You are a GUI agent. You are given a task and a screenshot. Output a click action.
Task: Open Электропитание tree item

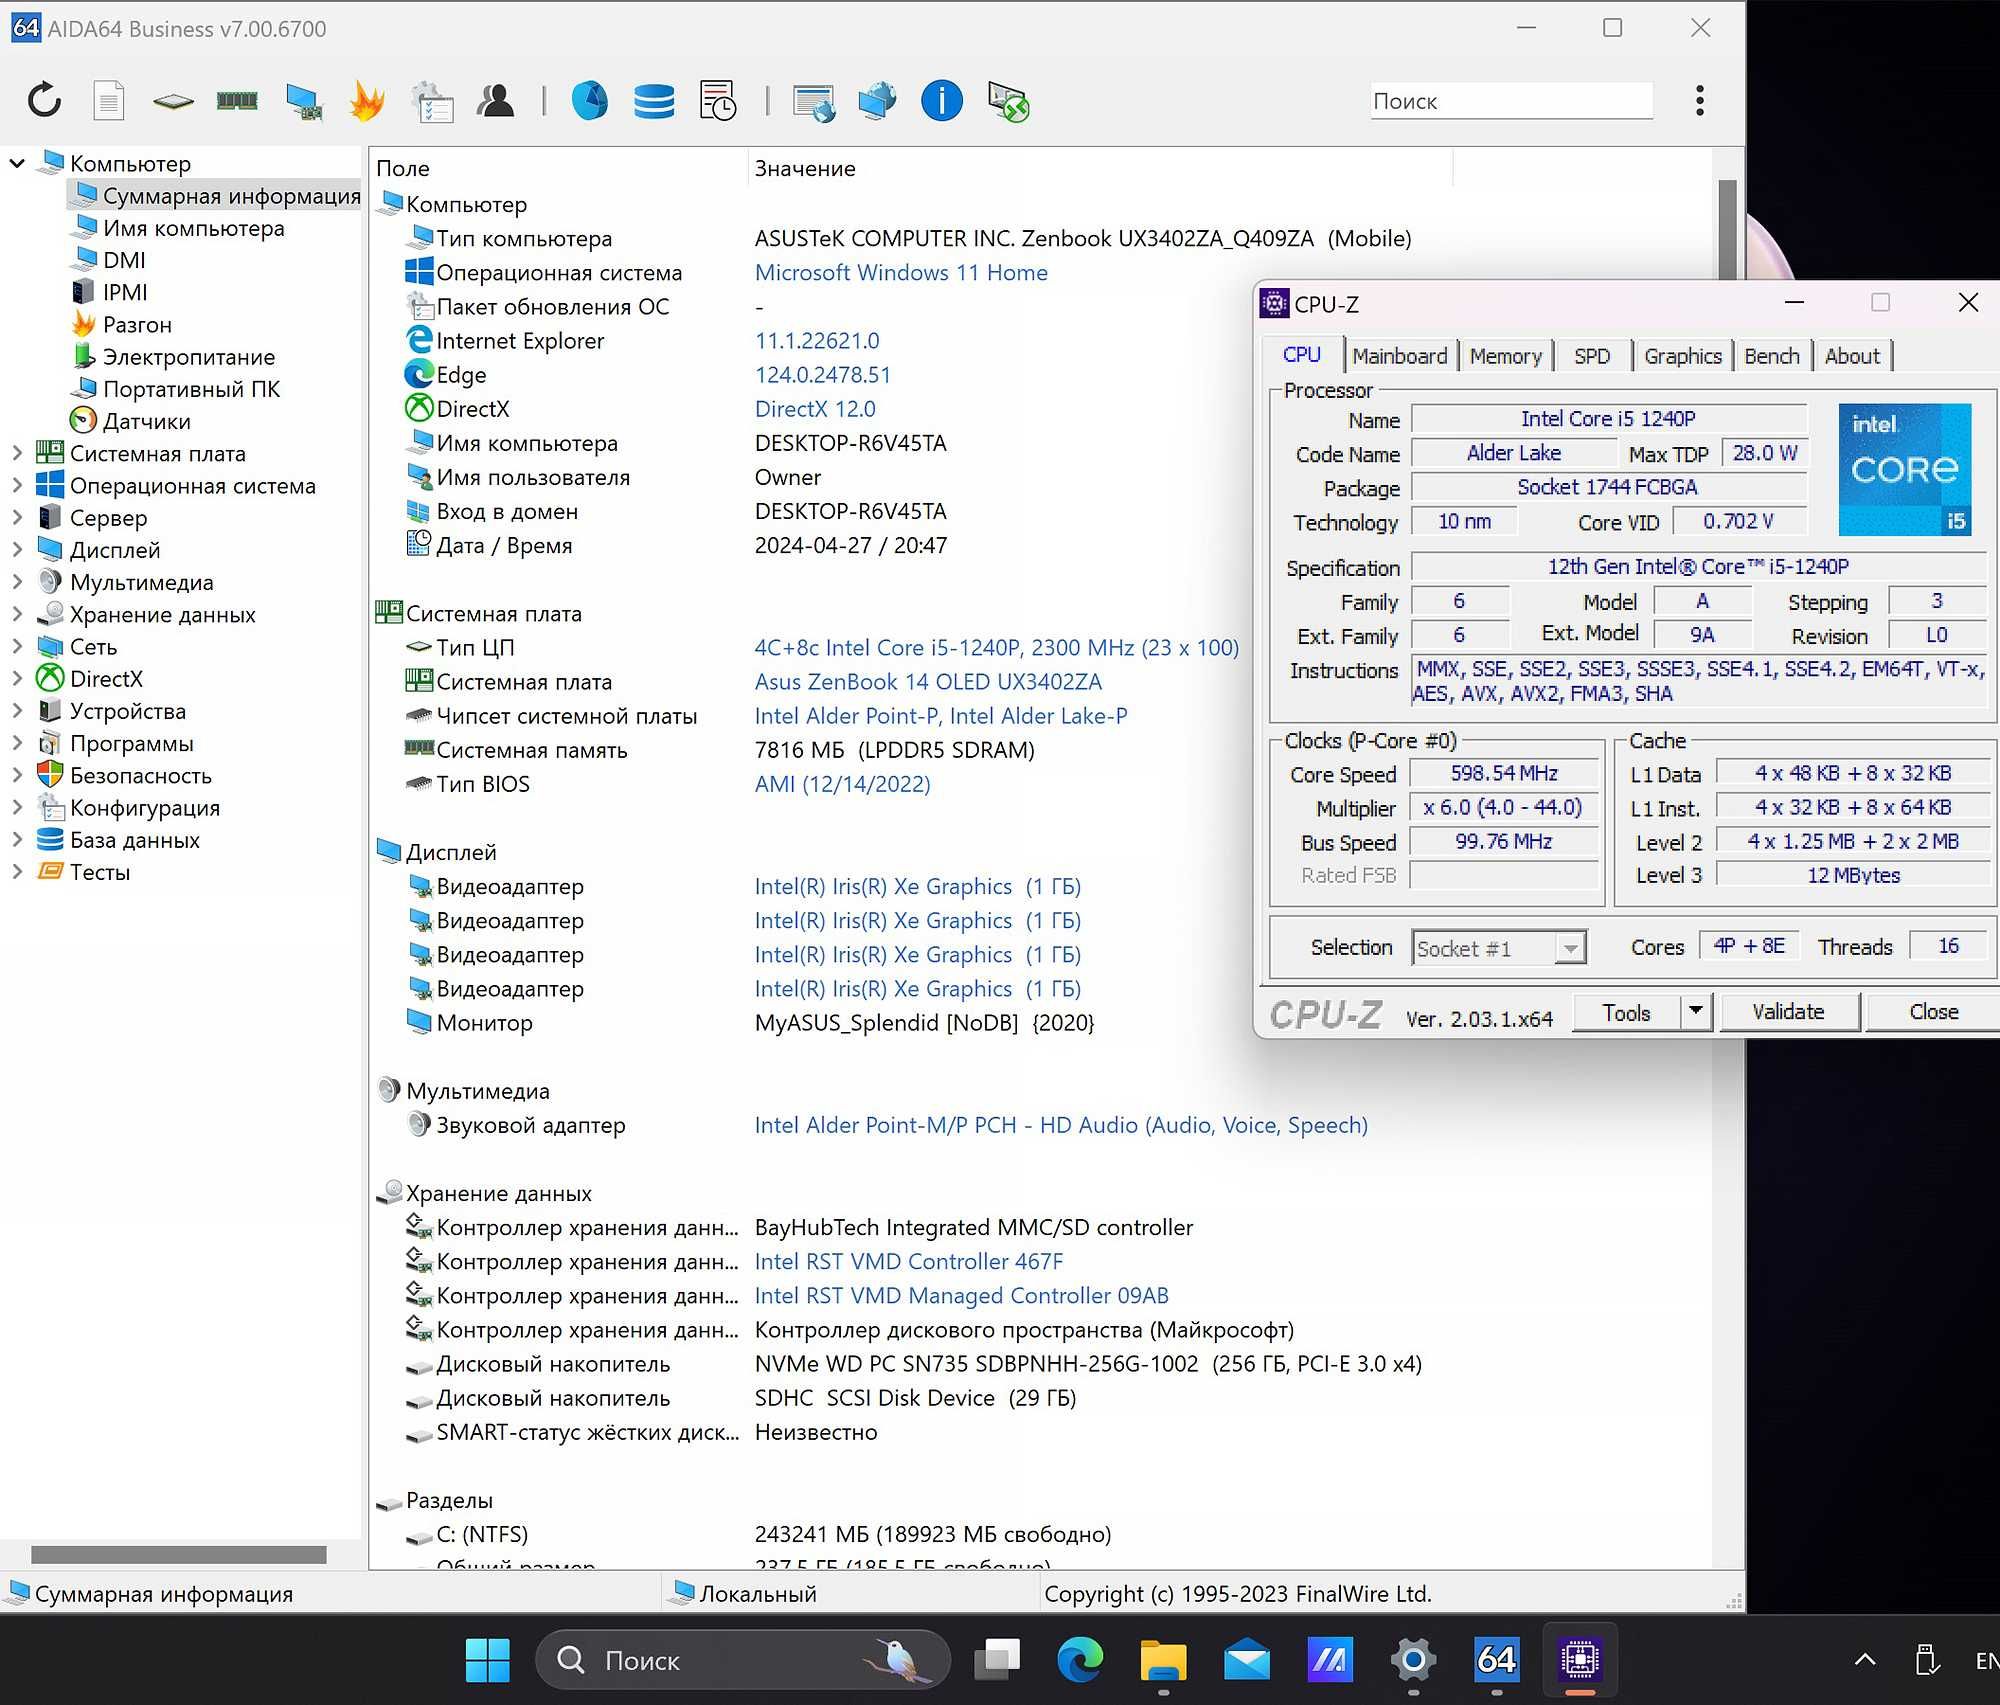tap(188, 357)
